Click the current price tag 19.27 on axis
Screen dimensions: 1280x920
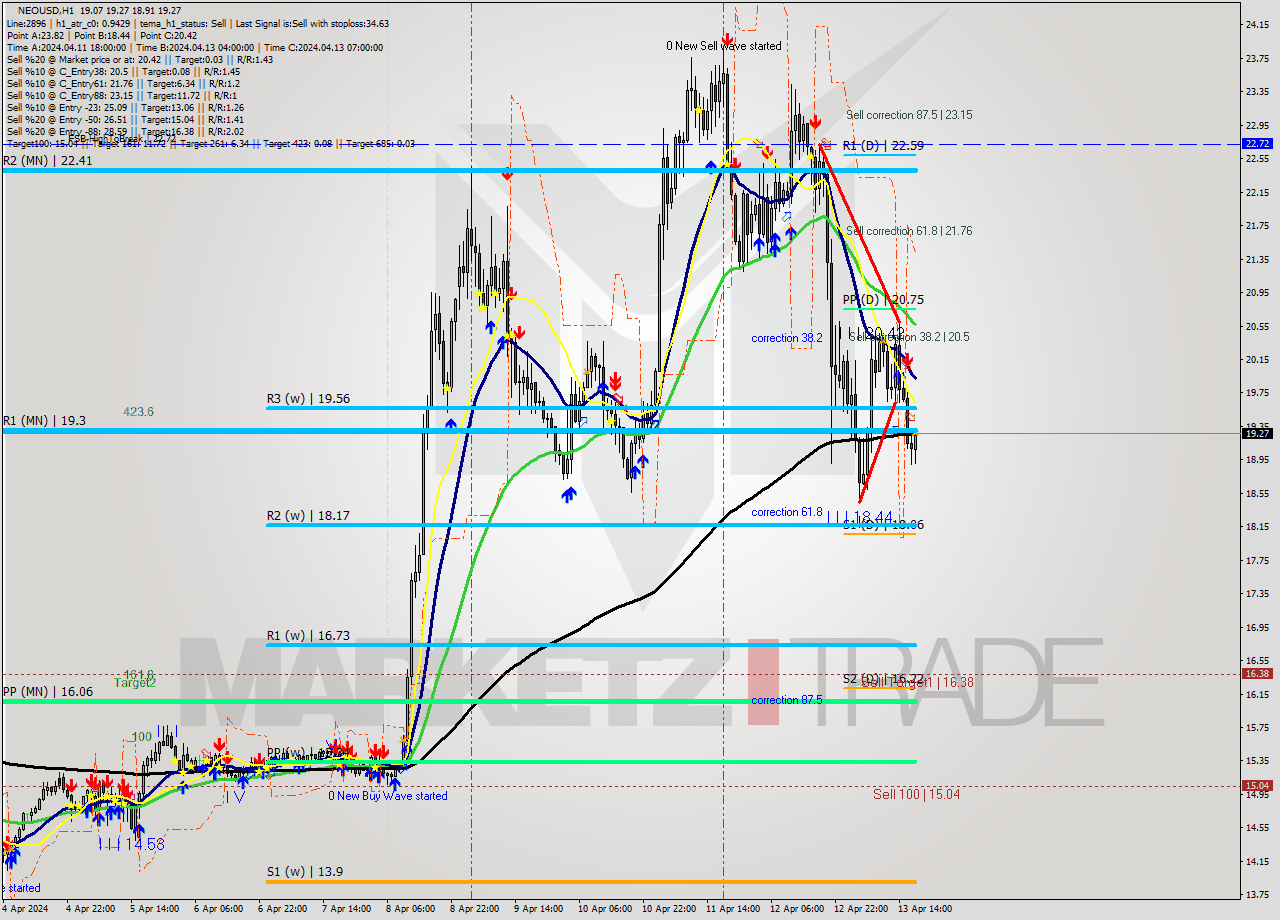coord(1257,433)
